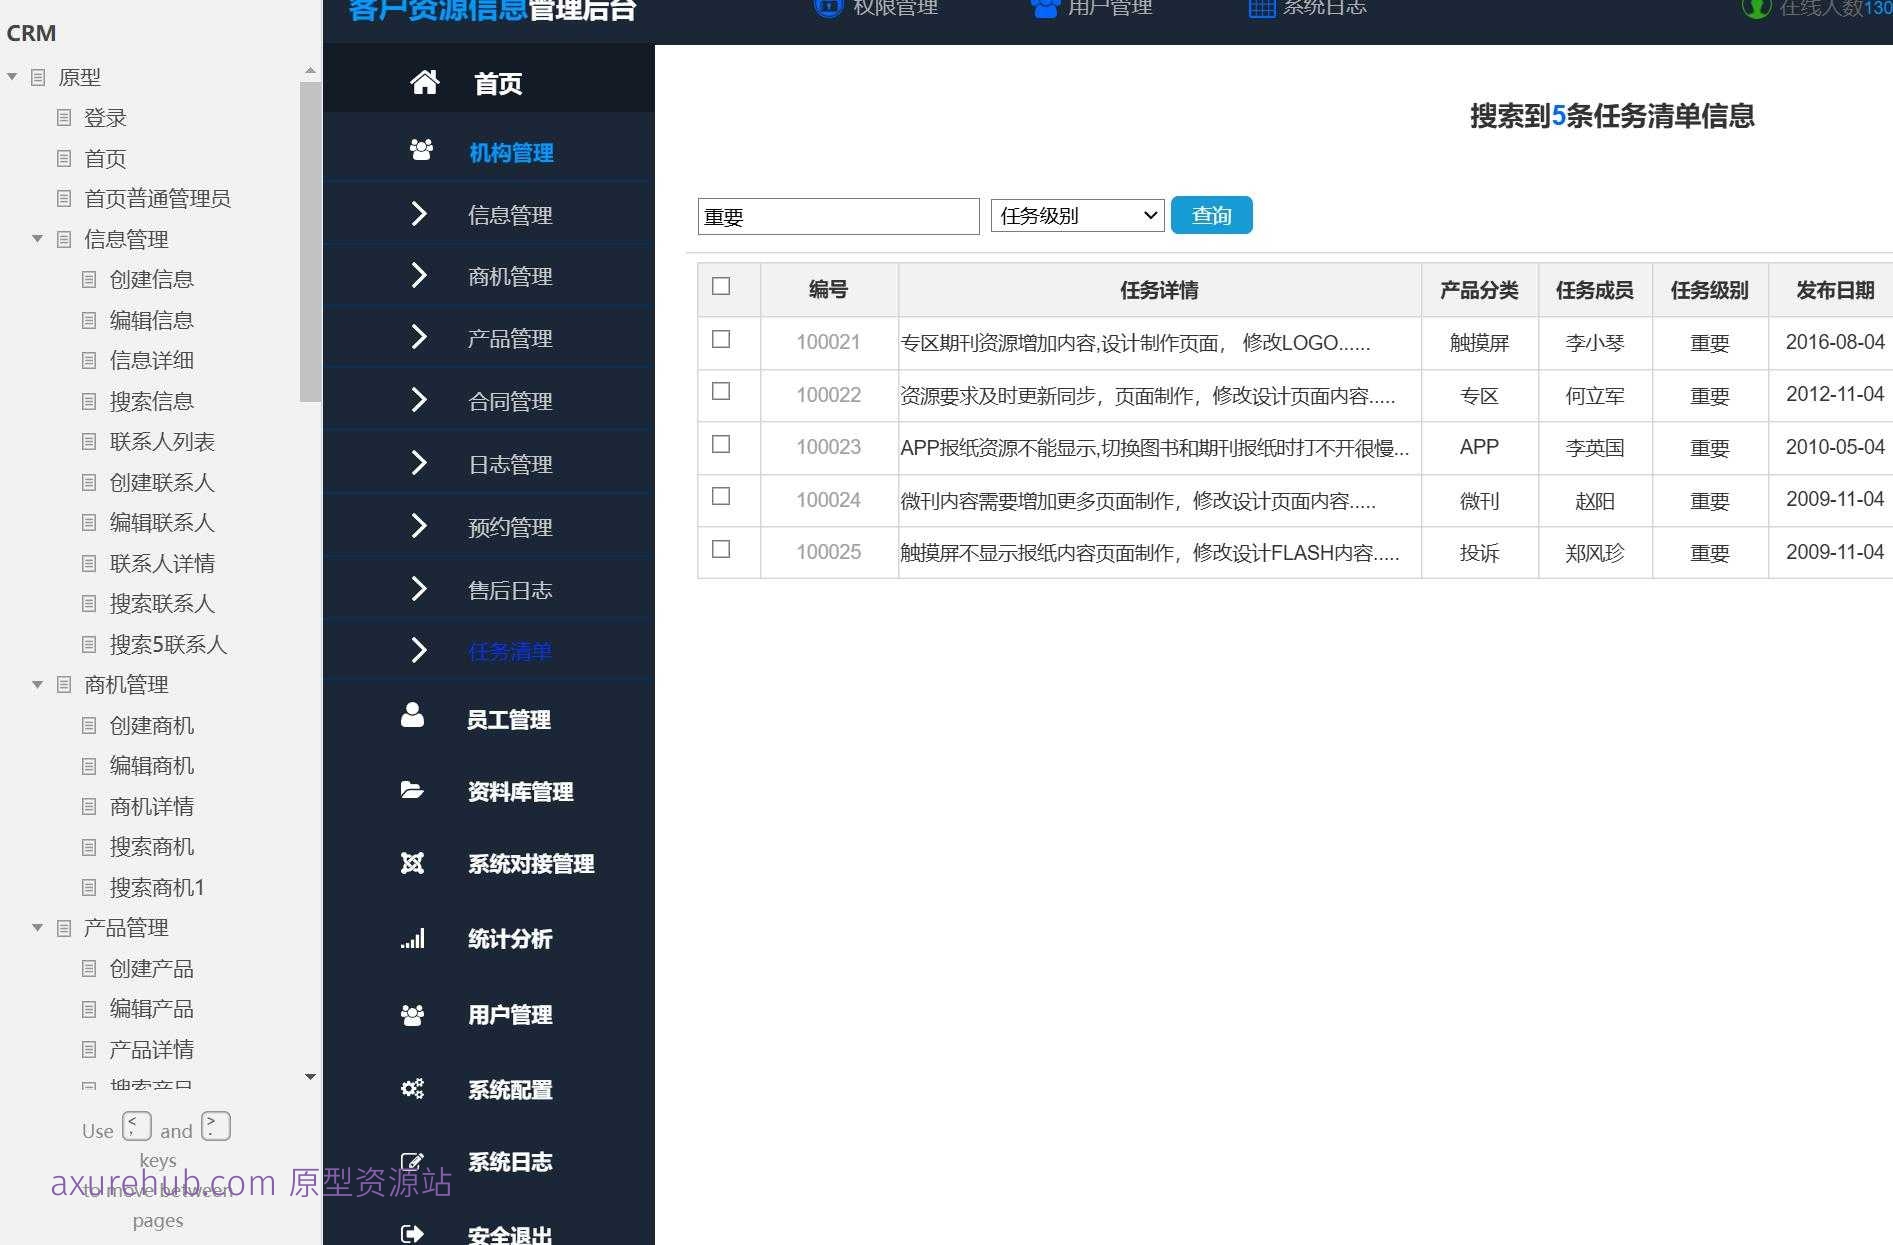Open the 编辑联系人 page link
1893x1245 pixels.
pos(163,523)
